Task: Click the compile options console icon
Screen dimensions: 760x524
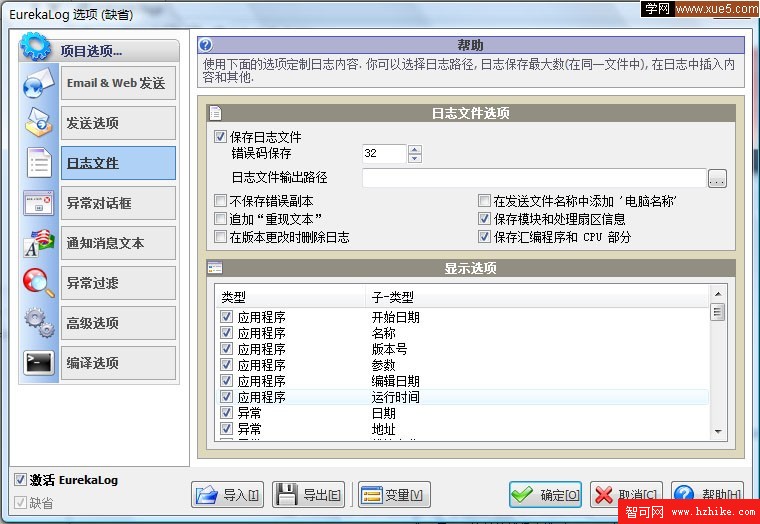Action: pos(38,363)
